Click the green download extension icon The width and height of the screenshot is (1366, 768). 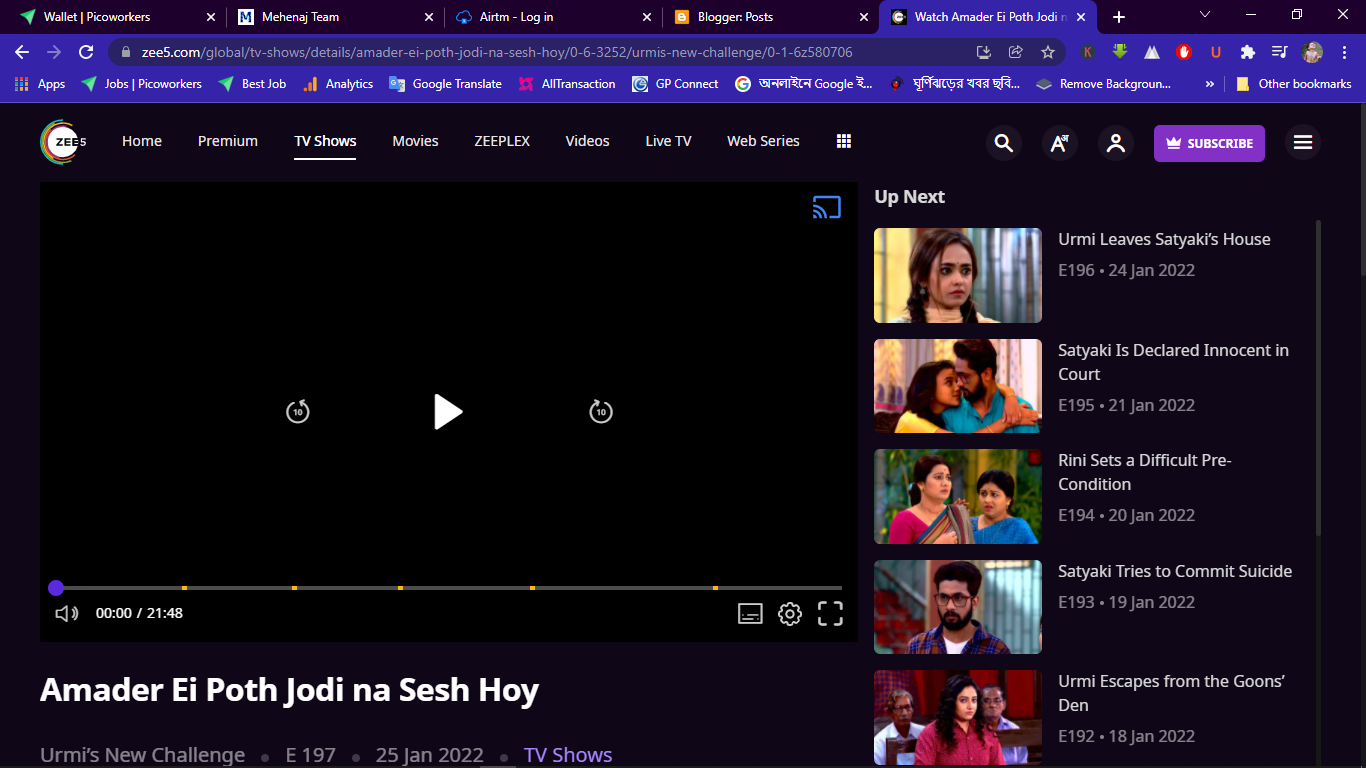click(1120, 52)
